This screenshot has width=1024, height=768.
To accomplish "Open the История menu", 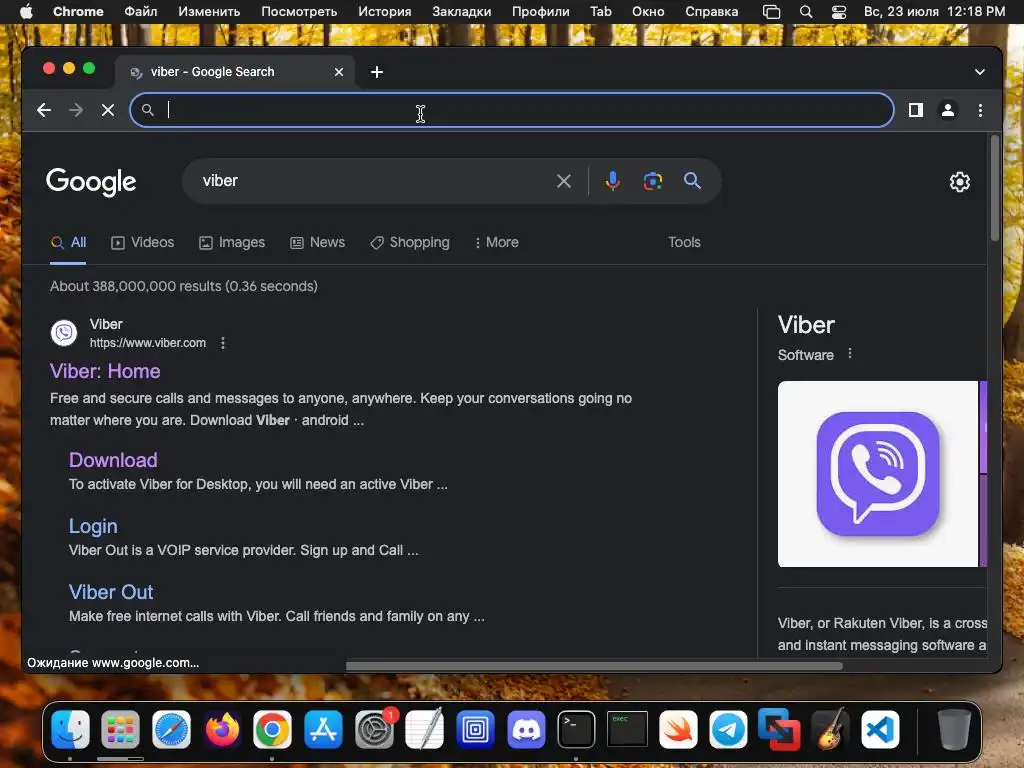I will [385, 11].
